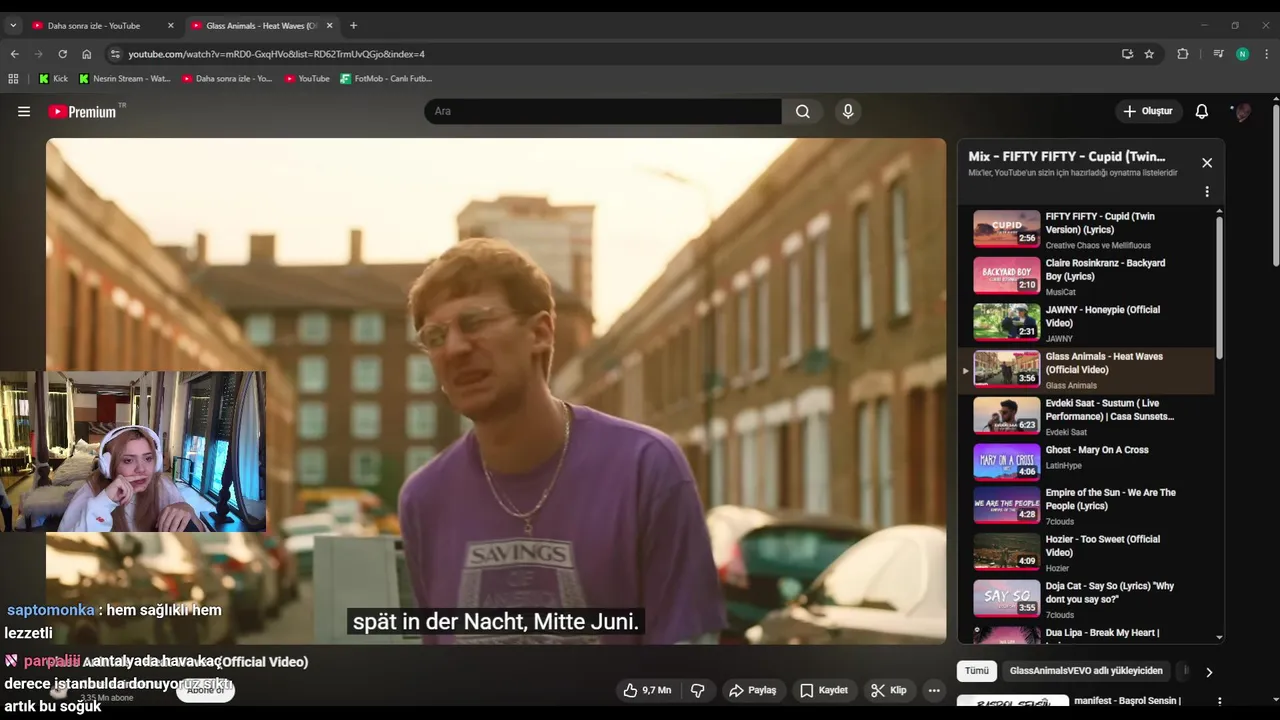
Task: Reload the page in Chrome
Action: point(63,54)
